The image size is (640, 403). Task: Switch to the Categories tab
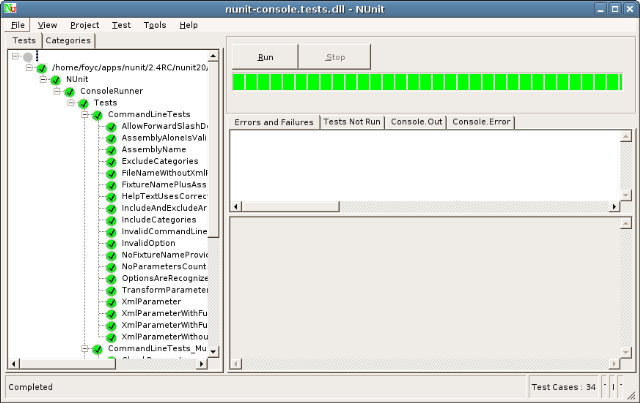pyautogui.click(x=69, y=41)
